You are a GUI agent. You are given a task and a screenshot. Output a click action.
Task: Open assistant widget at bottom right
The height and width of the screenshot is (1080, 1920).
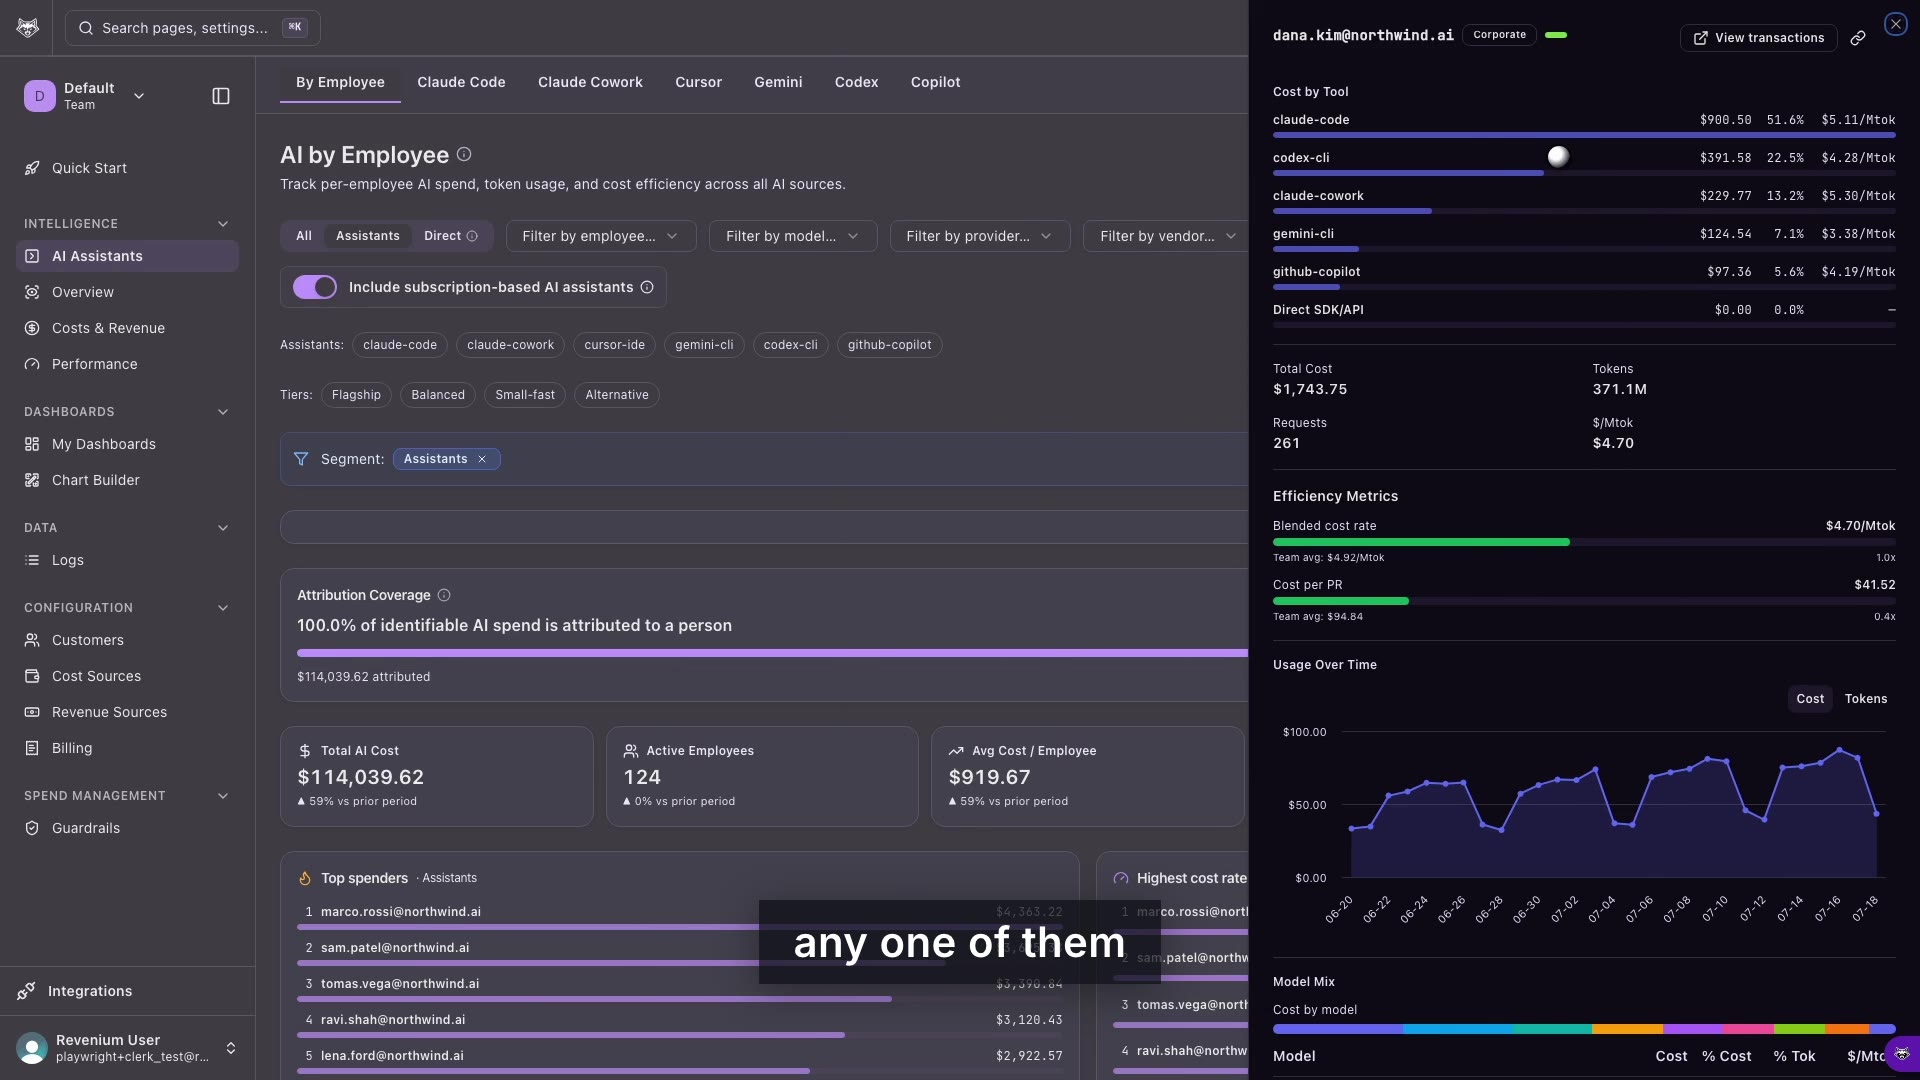(1902, 1054)
